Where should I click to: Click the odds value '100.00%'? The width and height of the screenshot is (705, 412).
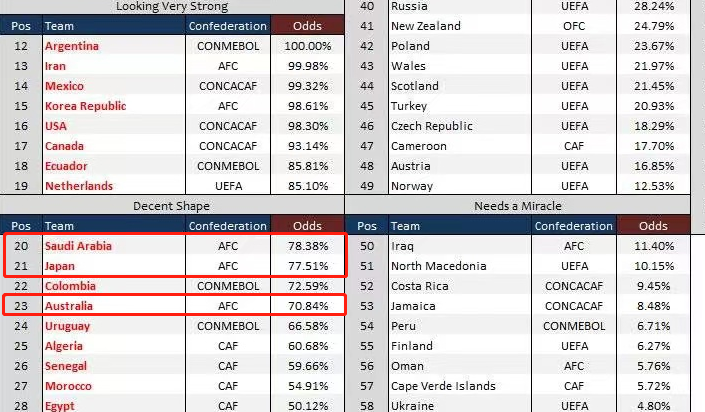[x=308, y=46]
